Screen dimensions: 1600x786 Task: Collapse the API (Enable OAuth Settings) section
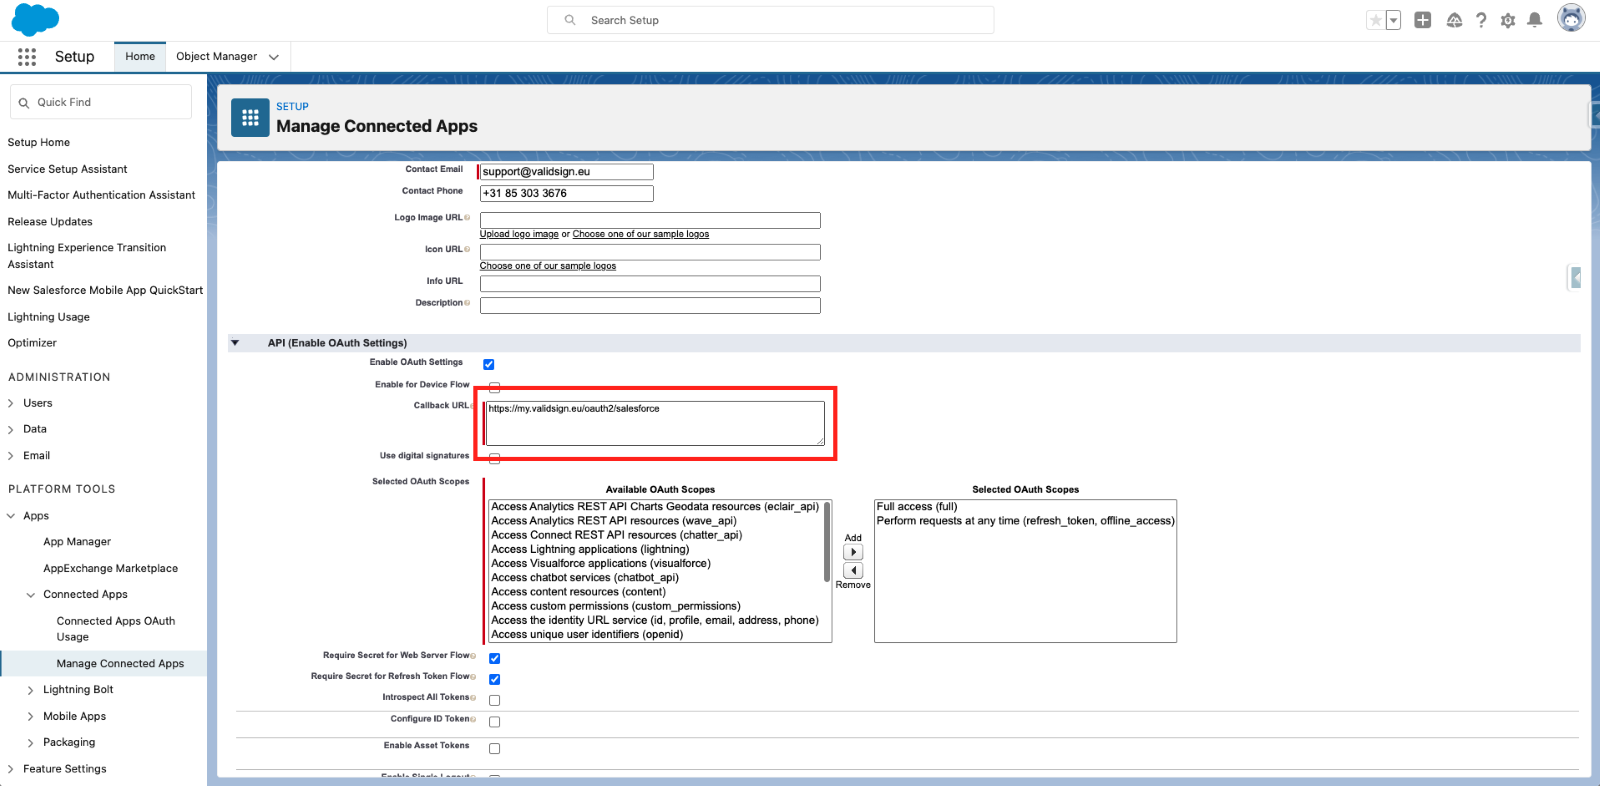(235, 343)
